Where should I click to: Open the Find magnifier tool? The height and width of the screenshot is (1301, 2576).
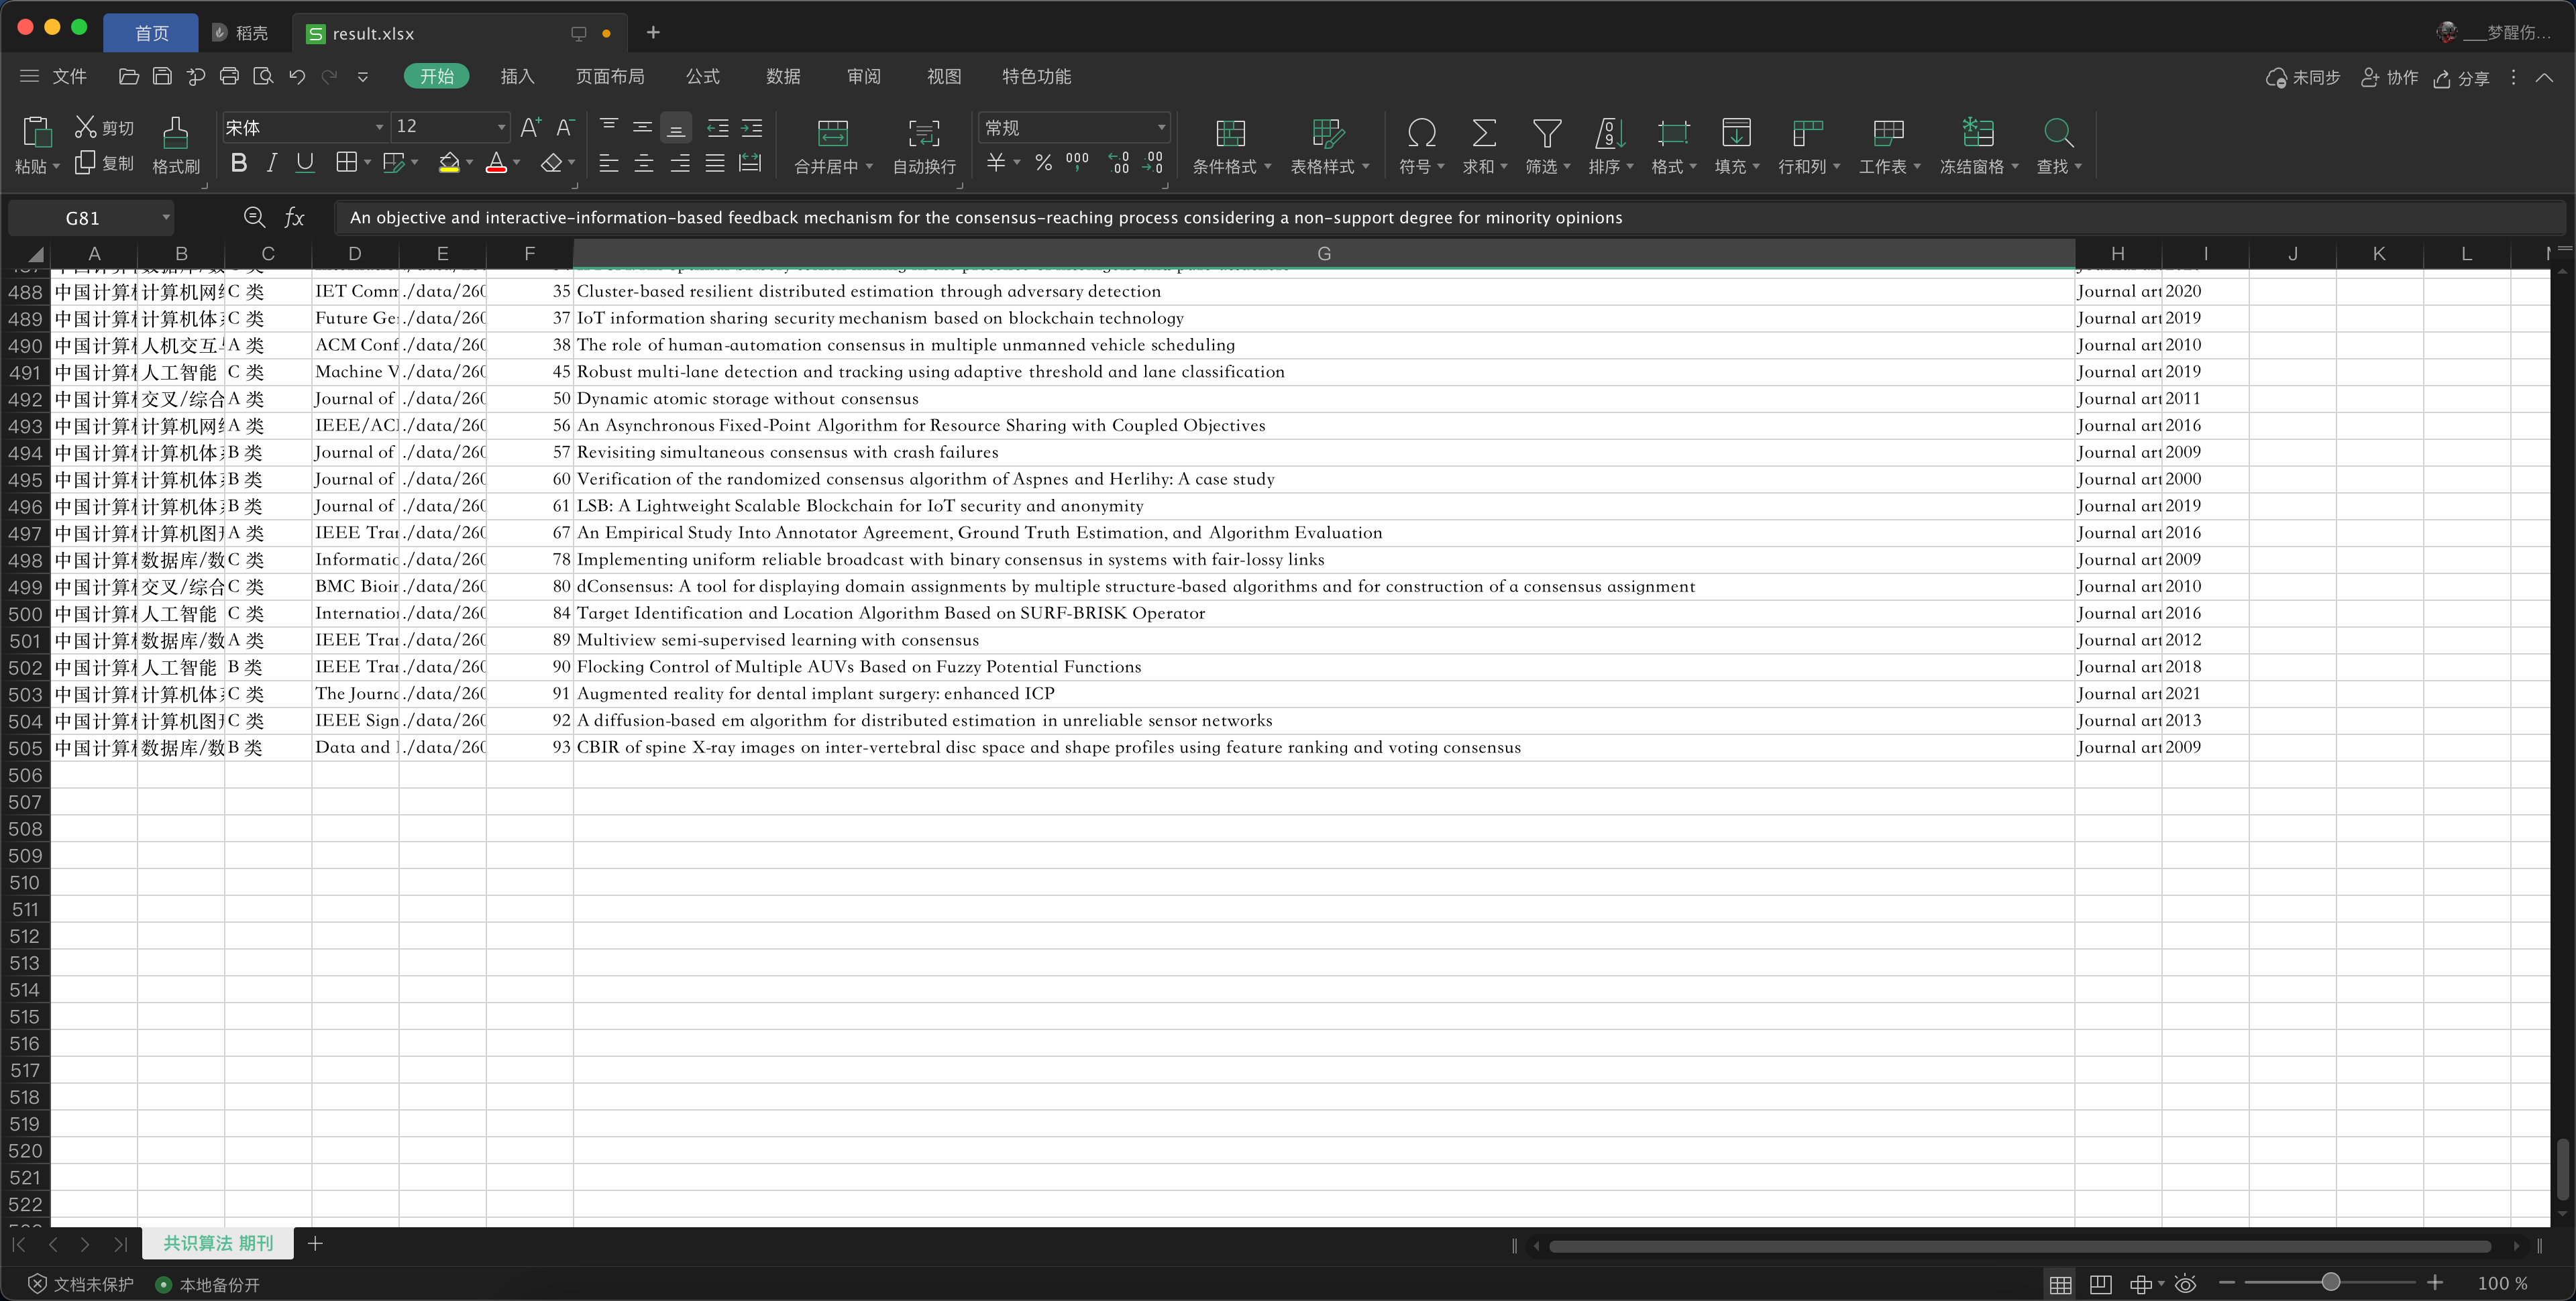(2057, 133)
